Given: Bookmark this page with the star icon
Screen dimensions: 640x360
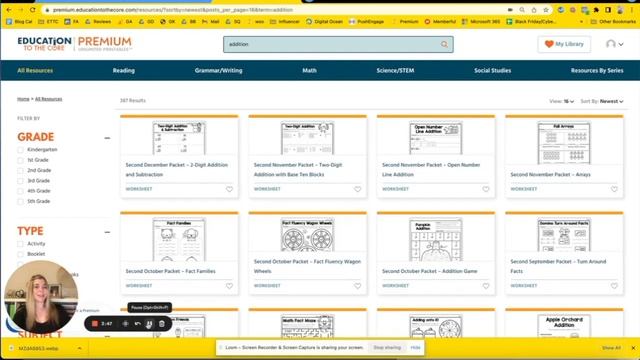Looking at the screenshot, I should [546, 10].
